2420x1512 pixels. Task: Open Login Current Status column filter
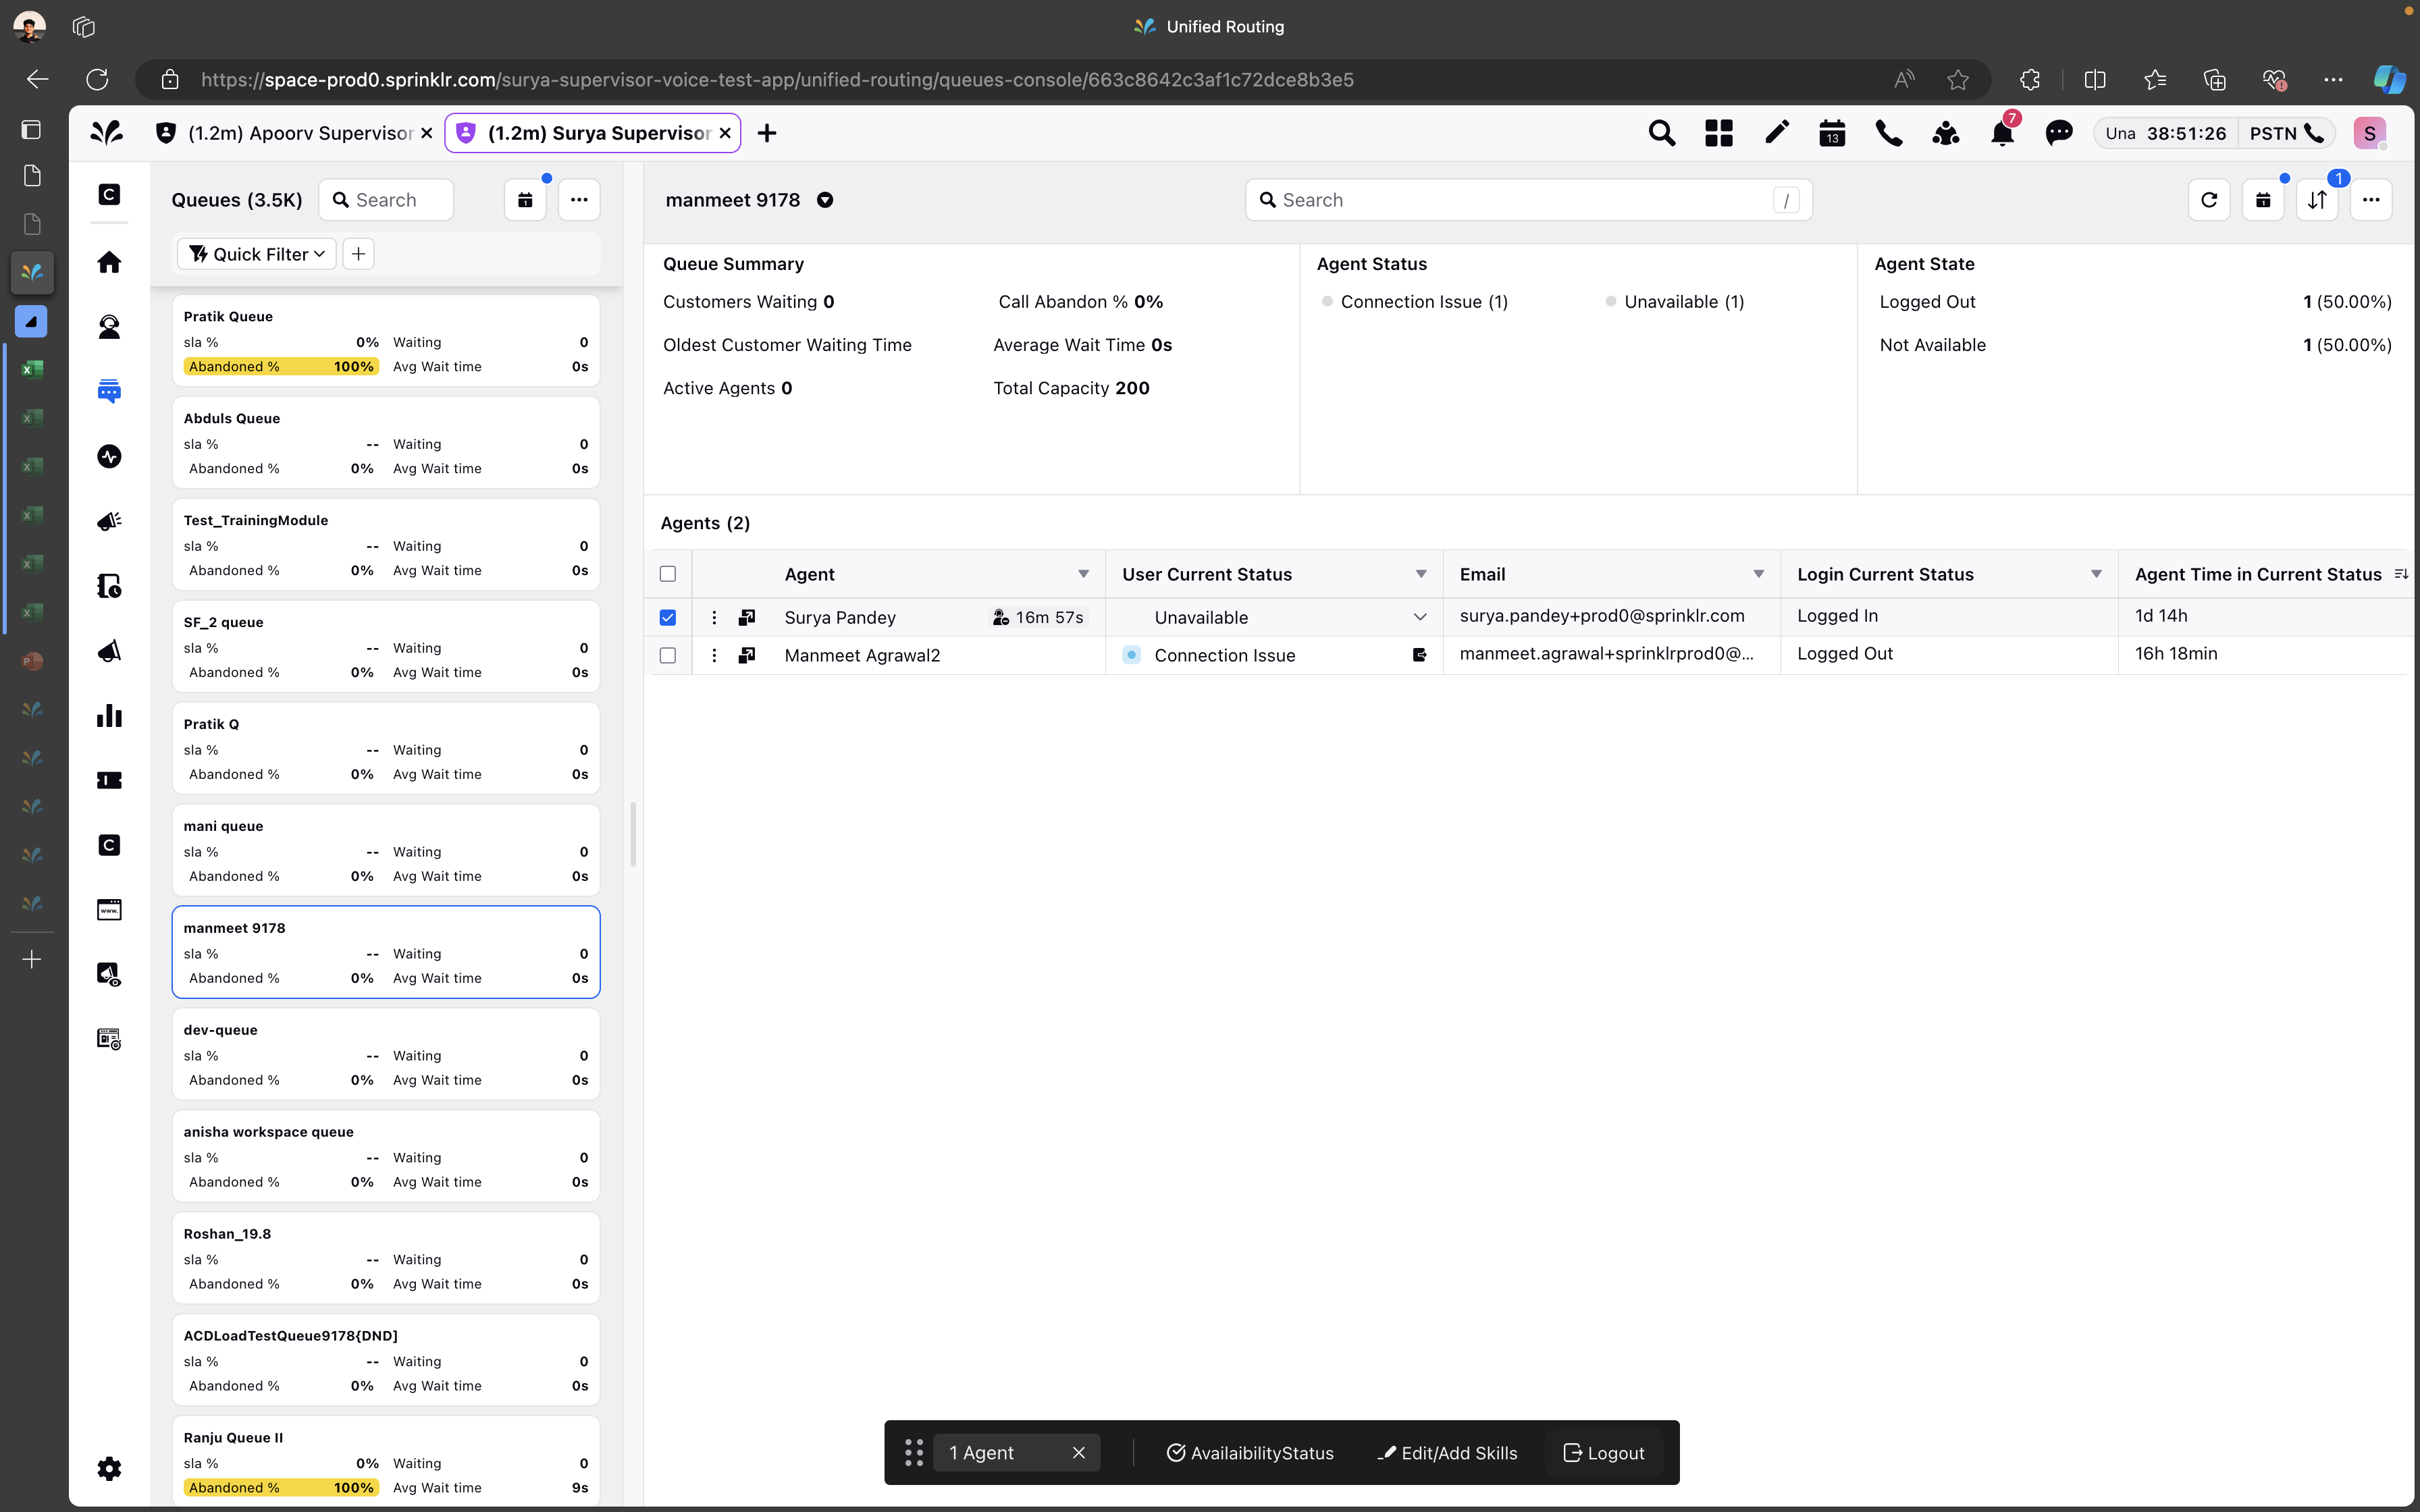point(2096,574)
